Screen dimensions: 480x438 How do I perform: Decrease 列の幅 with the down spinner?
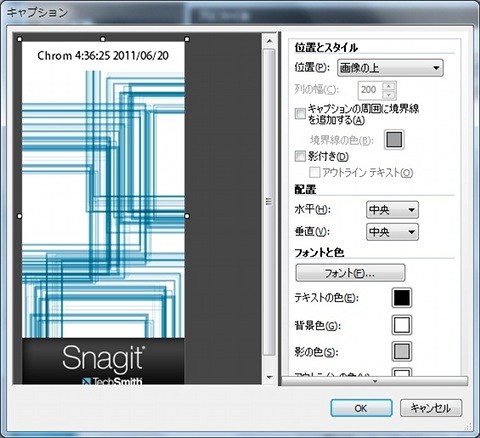pos(389,95)
